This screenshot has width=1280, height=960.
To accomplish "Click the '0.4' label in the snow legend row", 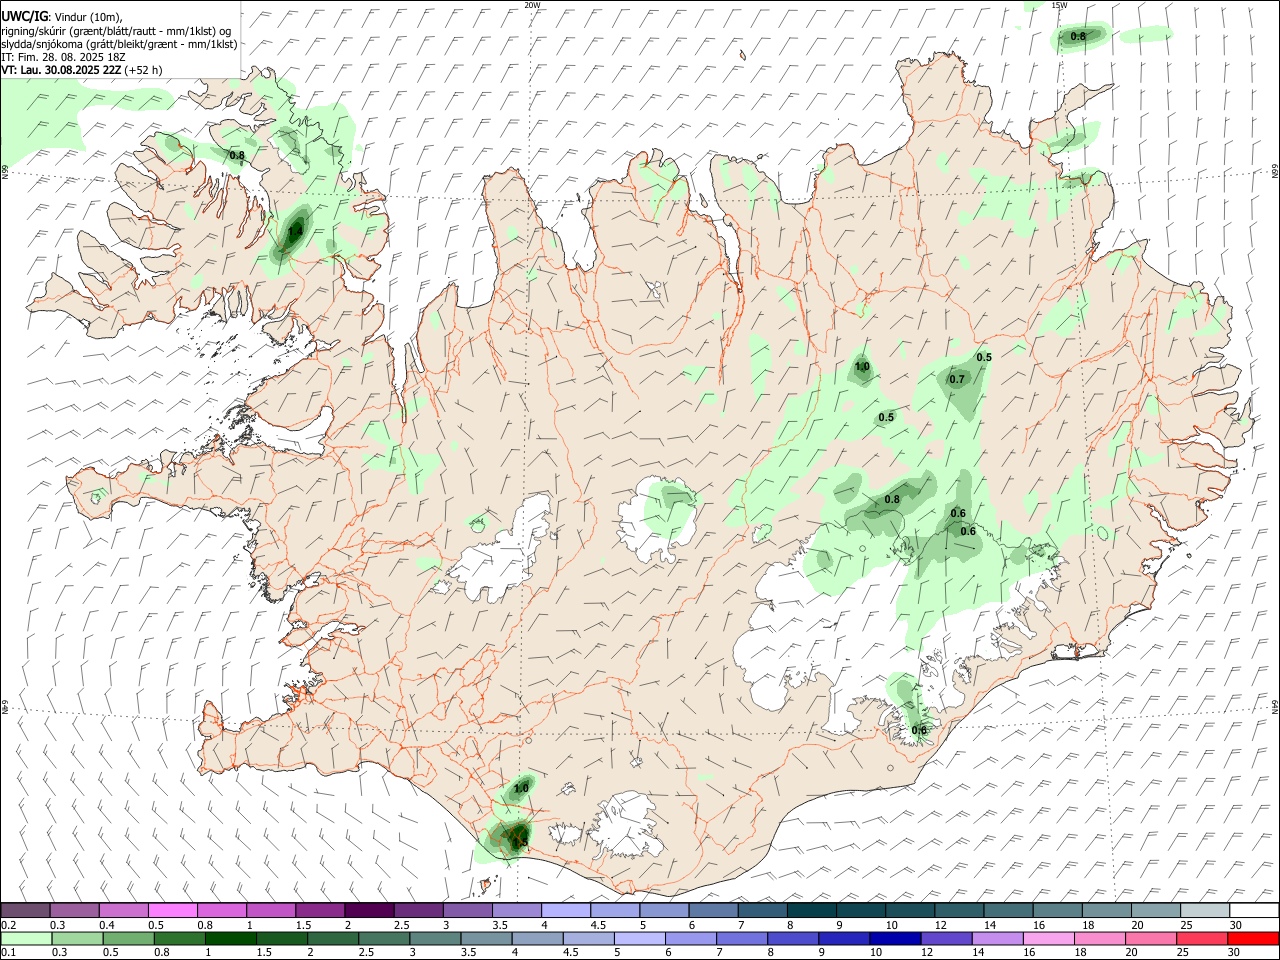I will click(x=107, y=925).
